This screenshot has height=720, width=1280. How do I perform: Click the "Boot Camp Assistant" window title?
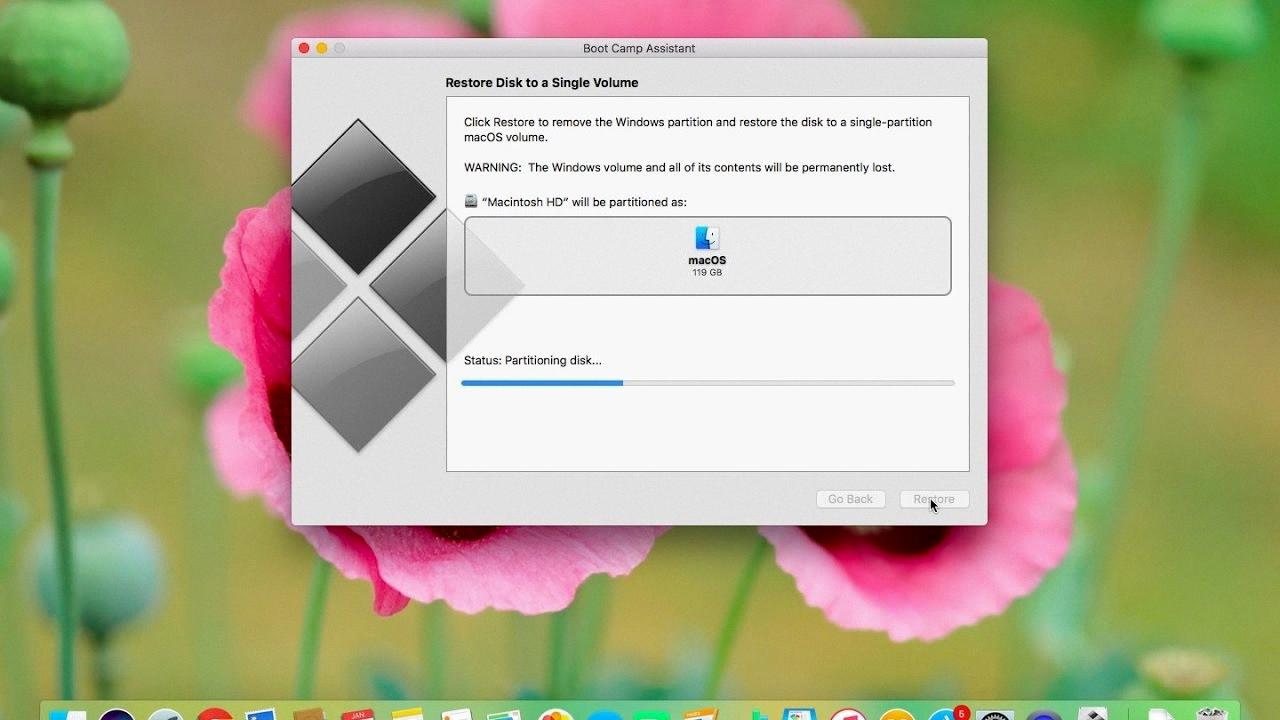[639, 48]
